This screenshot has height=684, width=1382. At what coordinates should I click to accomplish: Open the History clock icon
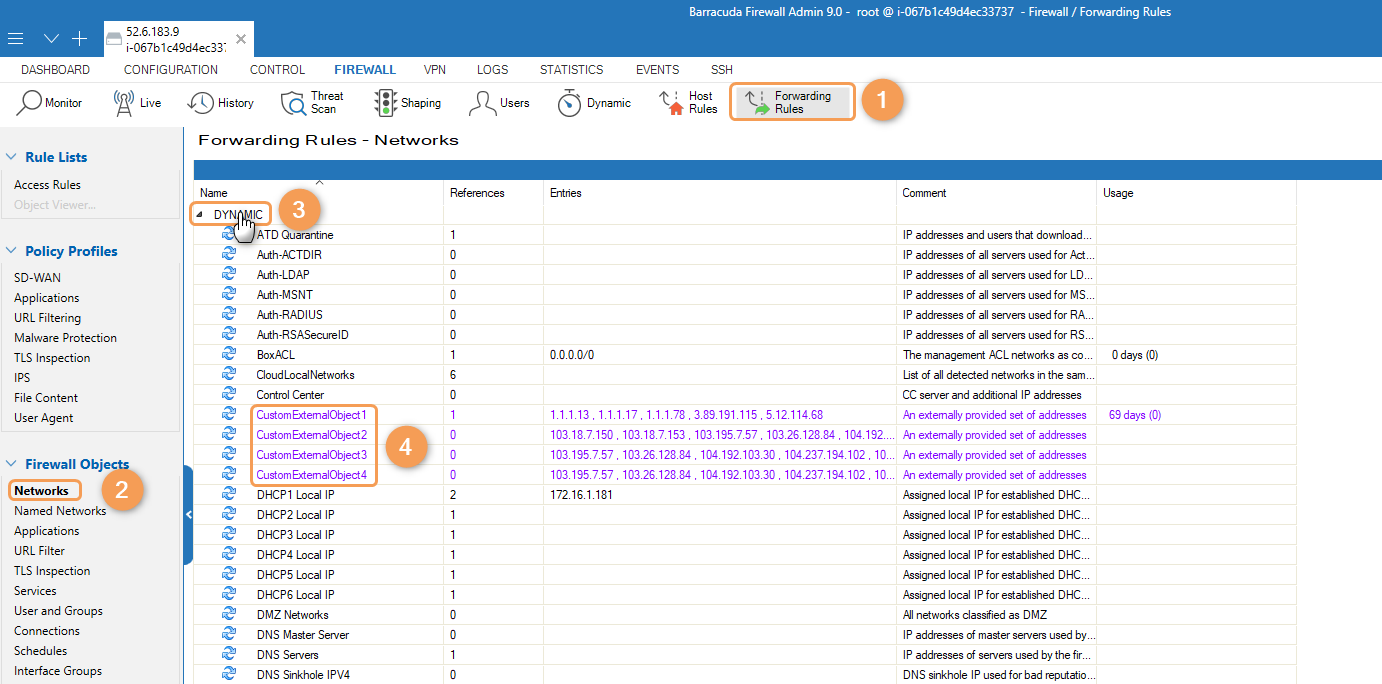click(x=201, y=103)
